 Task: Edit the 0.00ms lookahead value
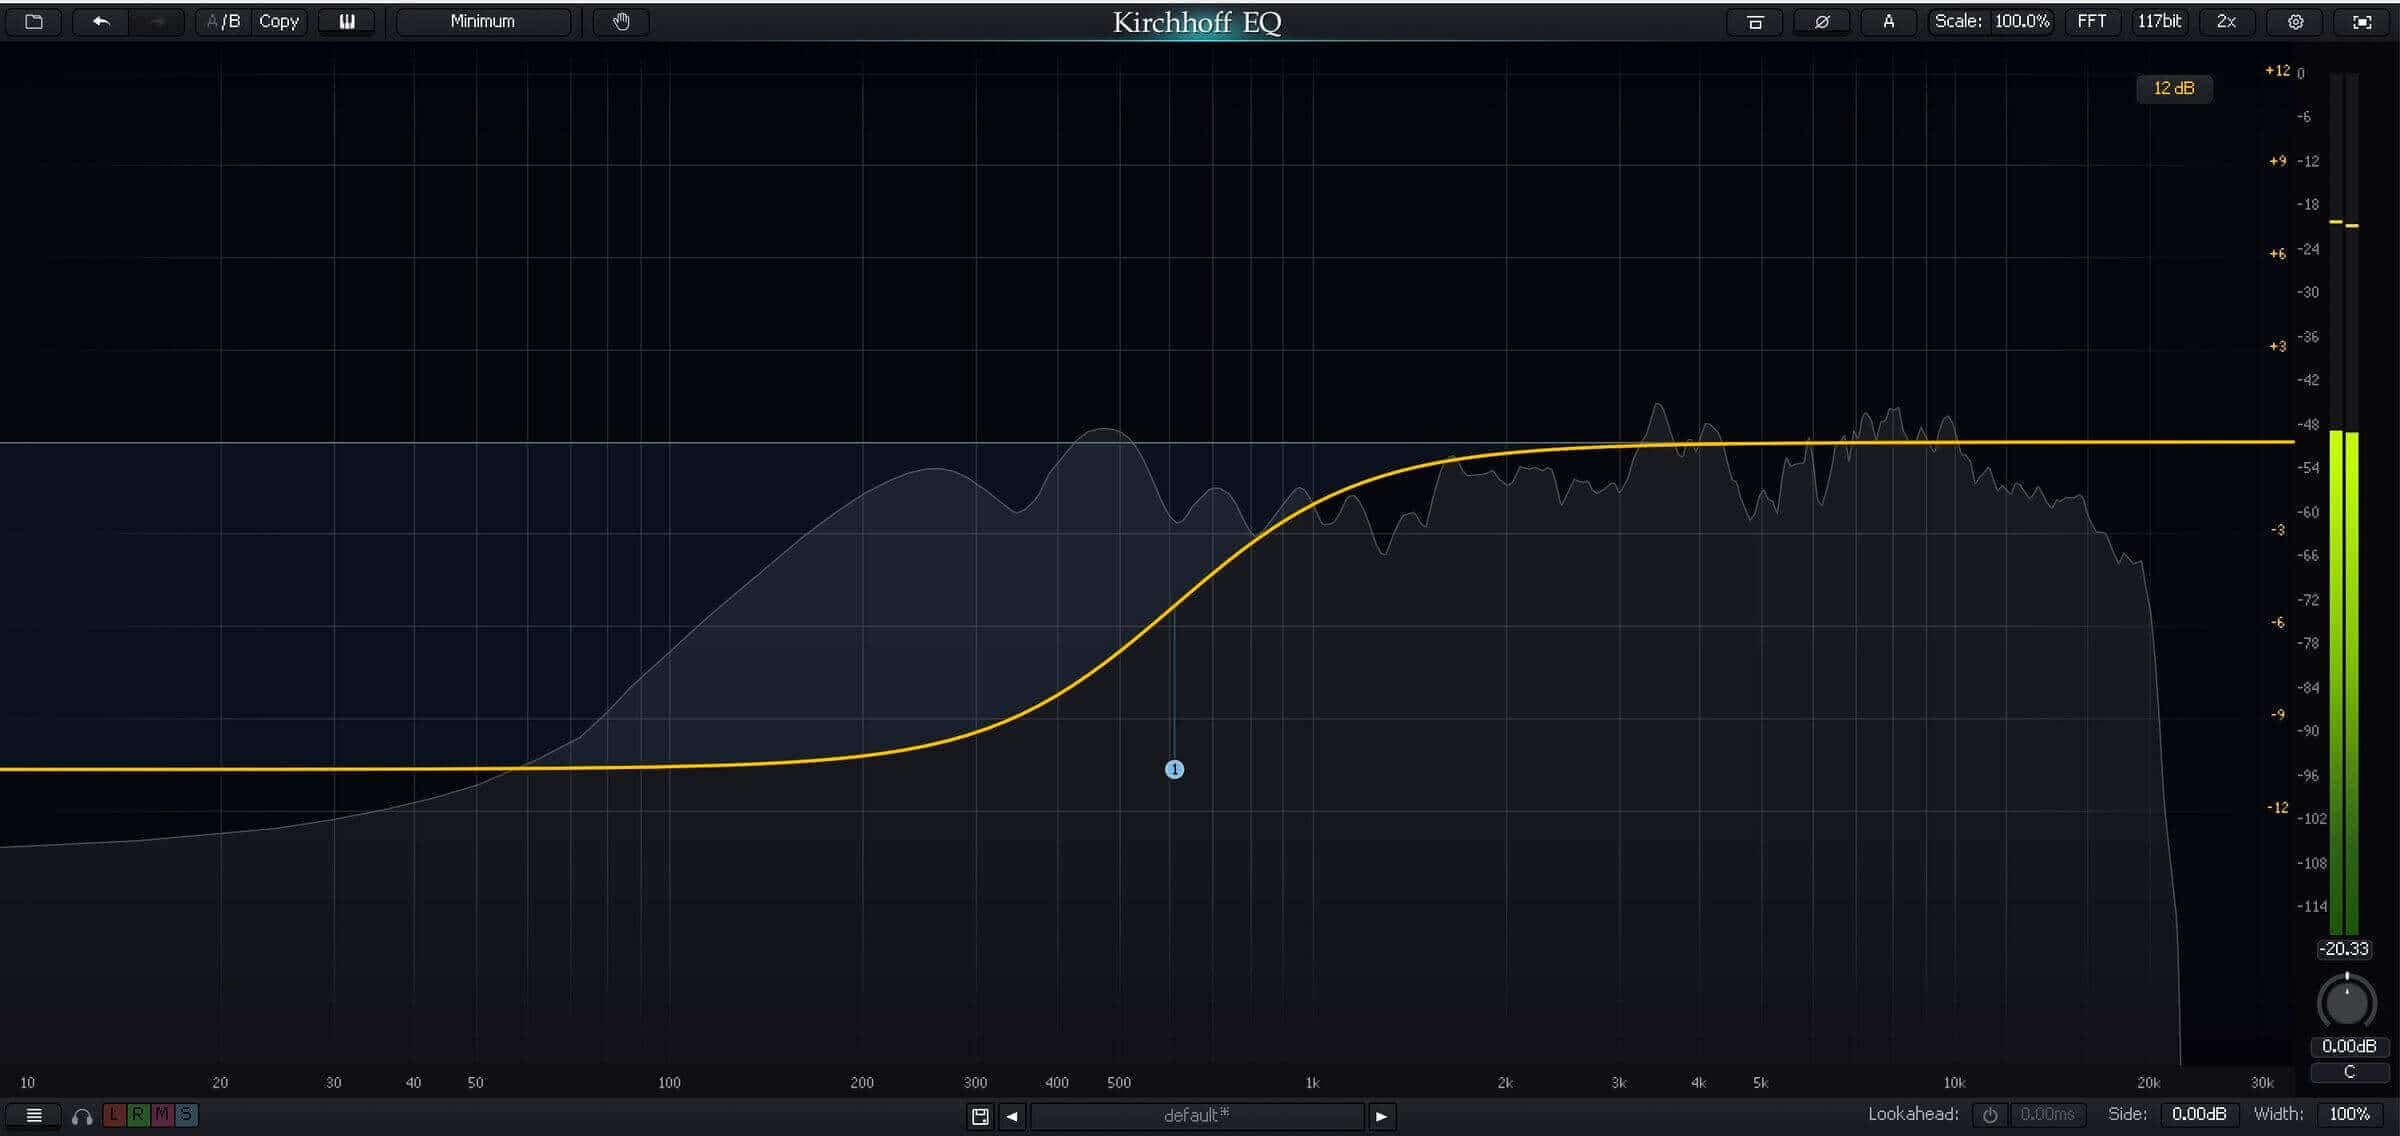[2047, 1115]
